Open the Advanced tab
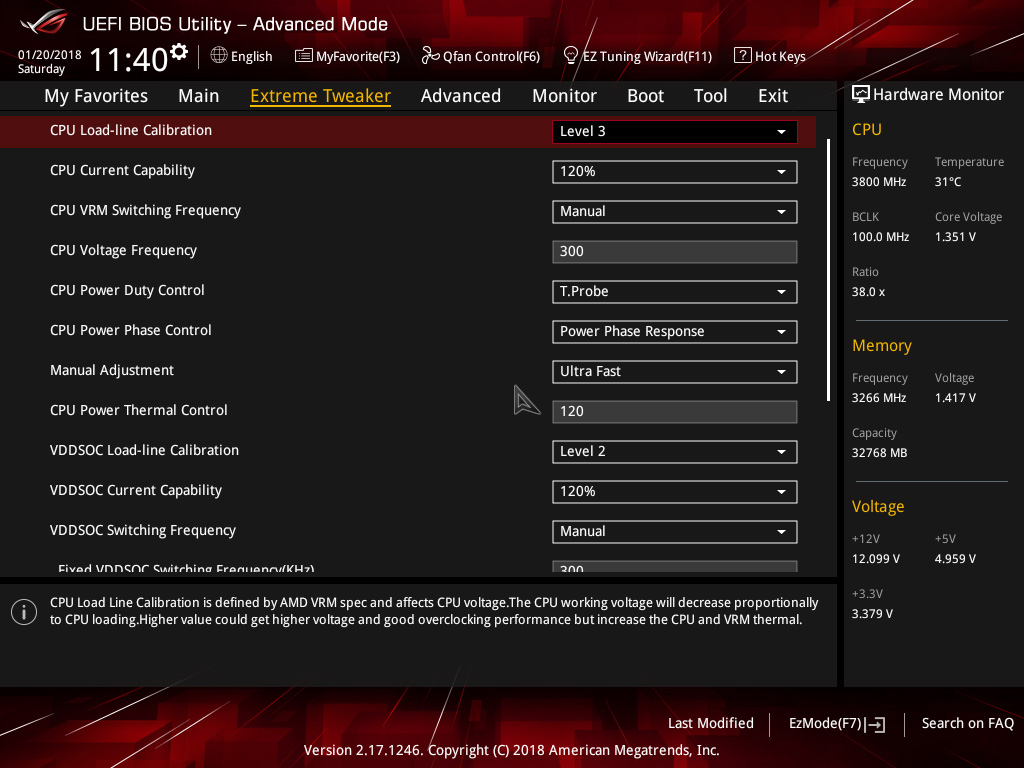 coord(461,96)
